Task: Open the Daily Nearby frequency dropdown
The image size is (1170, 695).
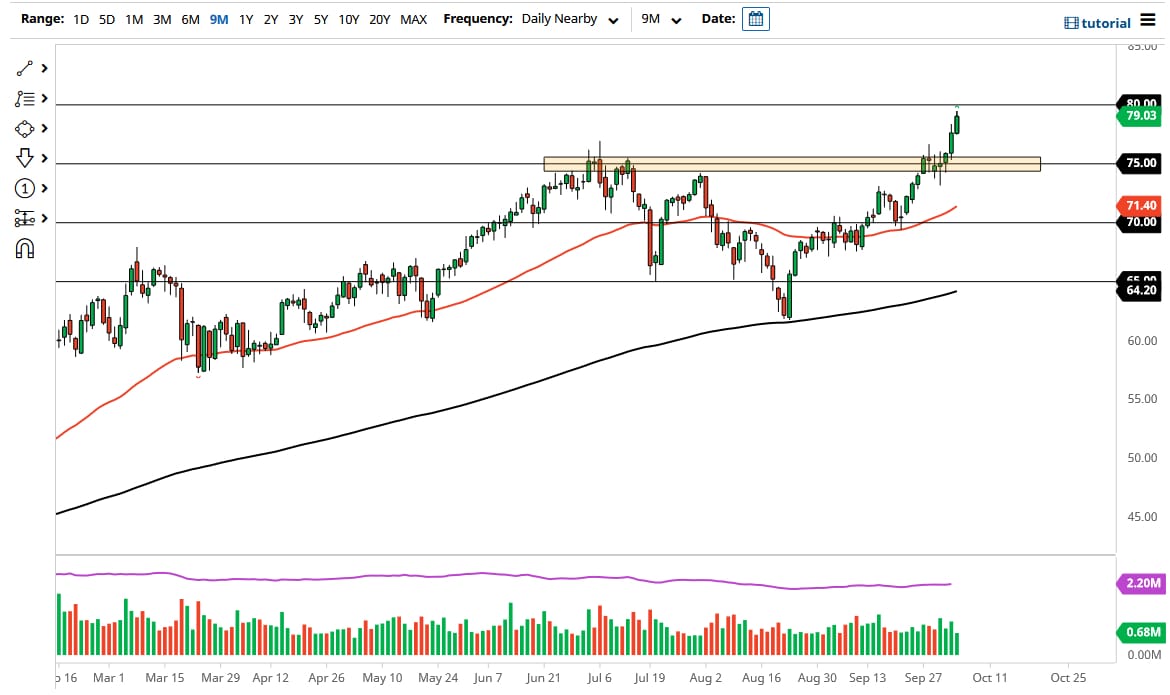Action: (x=569, y=19)
